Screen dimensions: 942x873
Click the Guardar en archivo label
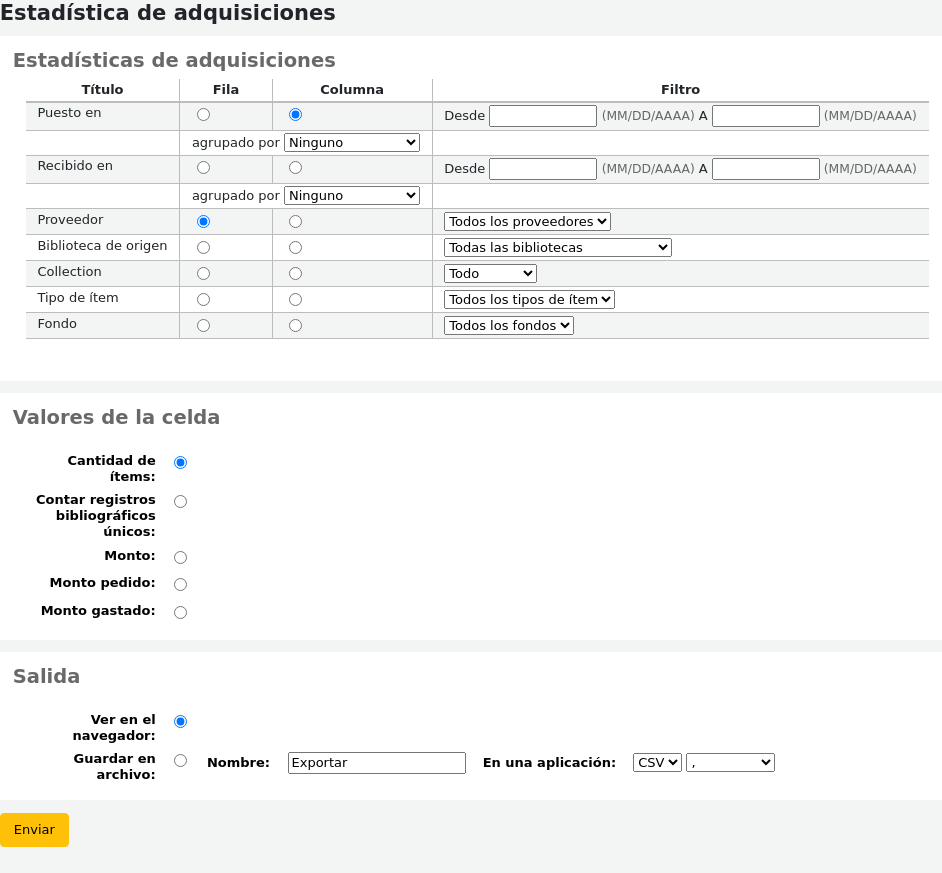tap(114, 767)
